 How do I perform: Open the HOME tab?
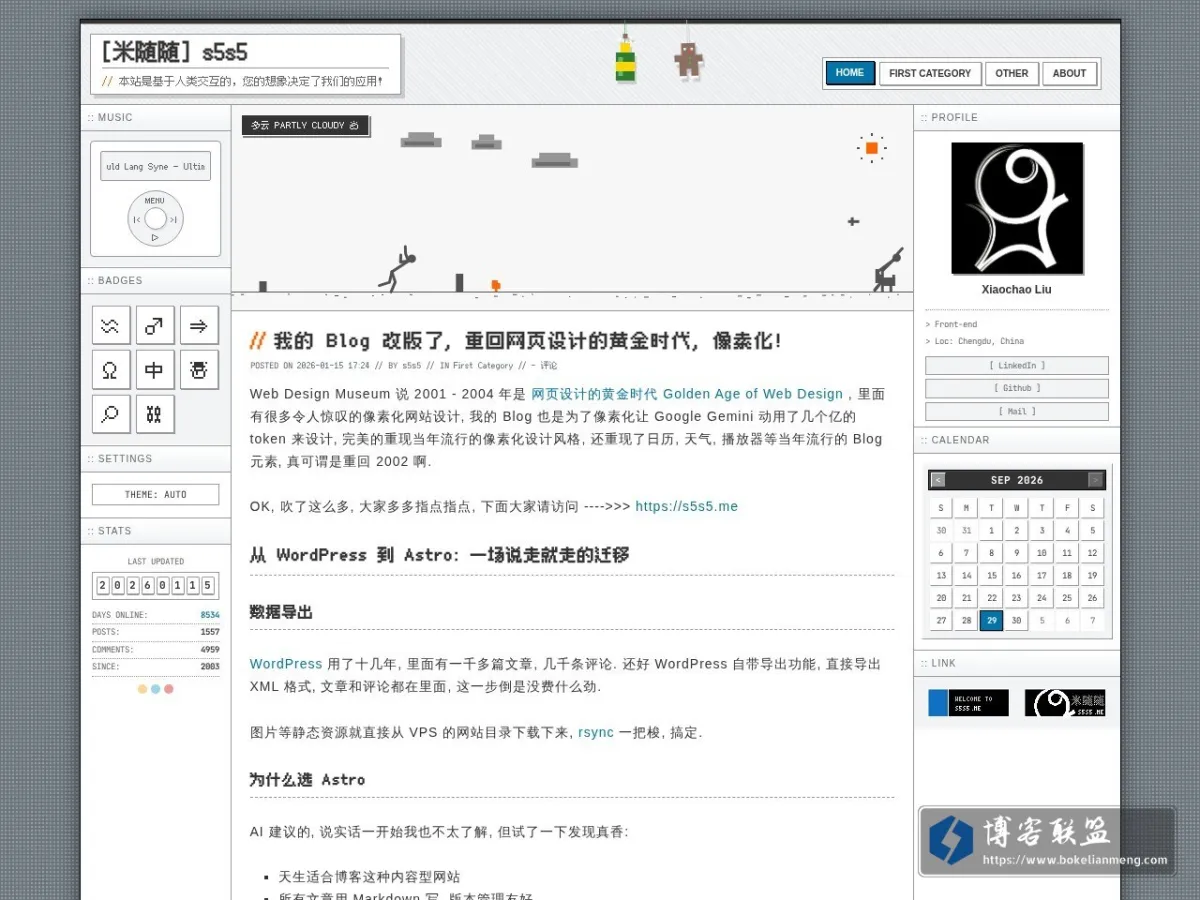click(850, 73)
